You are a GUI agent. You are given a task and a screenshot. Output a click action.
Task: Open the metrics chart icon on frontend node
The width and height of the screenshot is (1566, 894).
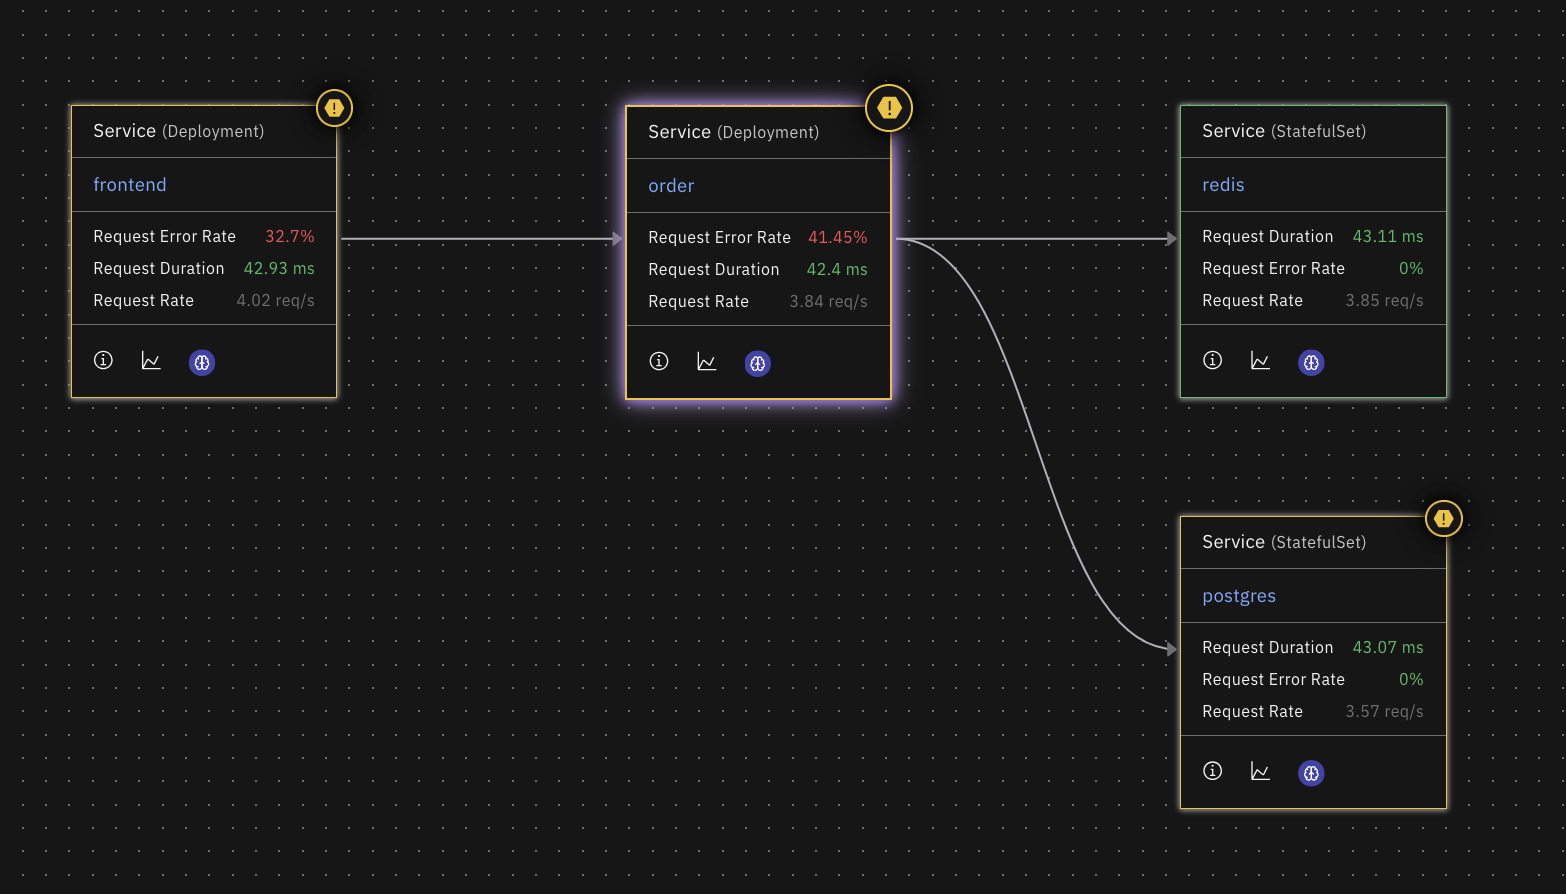pos(151,361)
